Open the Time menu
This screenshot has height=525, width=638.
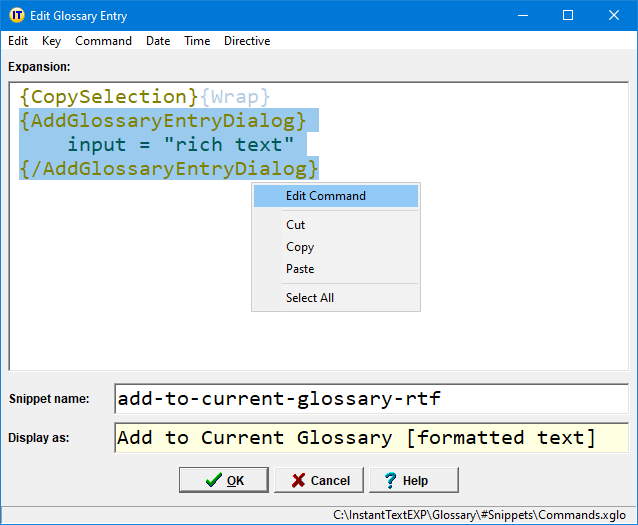[197, 41]
